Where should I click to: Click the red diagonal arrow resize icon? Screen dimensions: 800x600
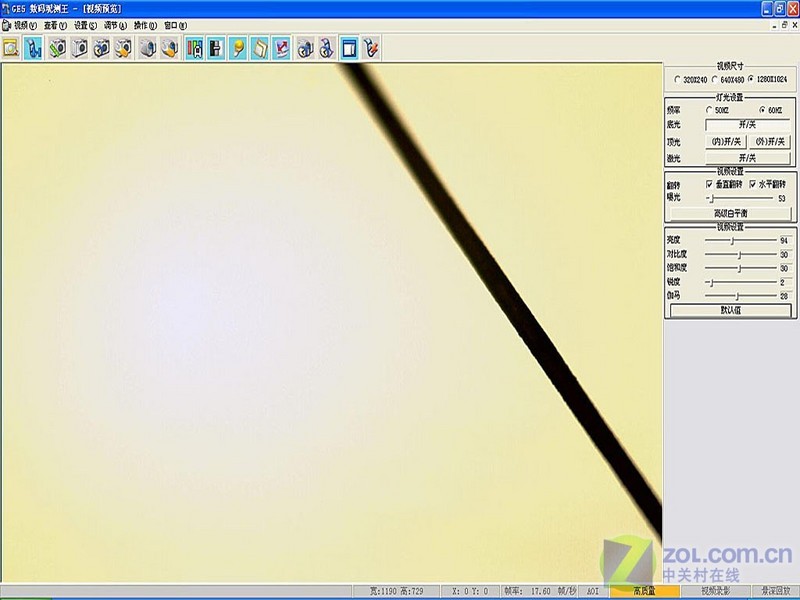tap(281, 48)
